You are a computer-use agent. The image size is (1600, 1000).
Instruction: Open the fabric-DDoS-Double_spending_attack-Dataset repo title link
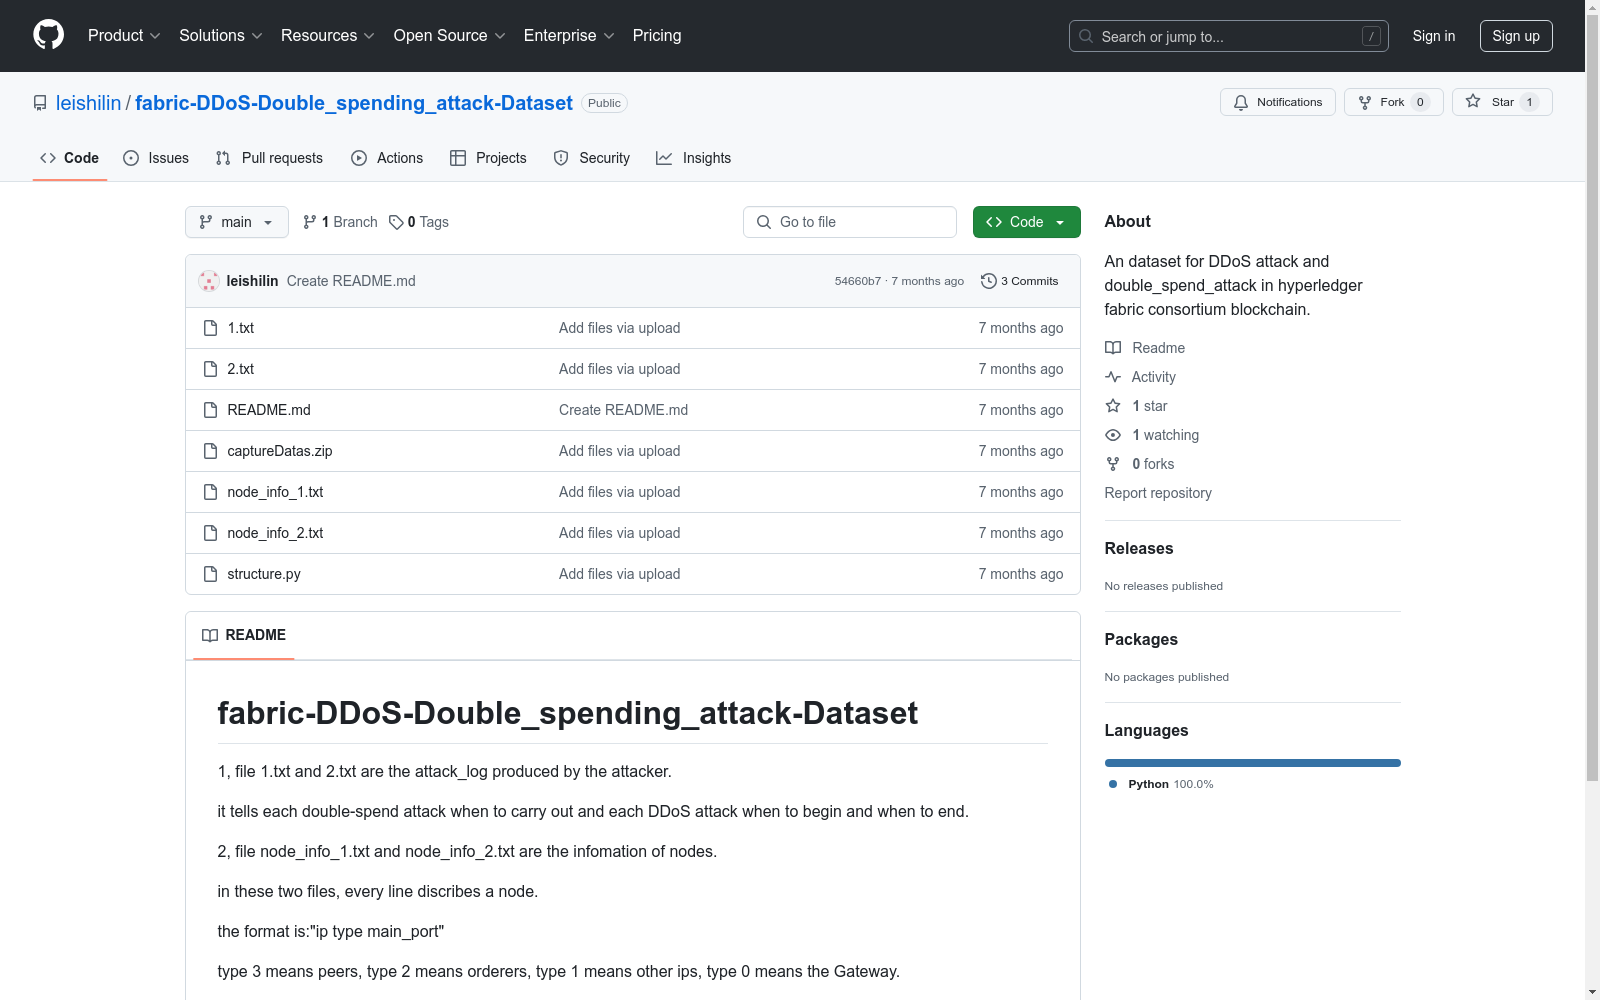pyautogui.click(x=354, y=103)
